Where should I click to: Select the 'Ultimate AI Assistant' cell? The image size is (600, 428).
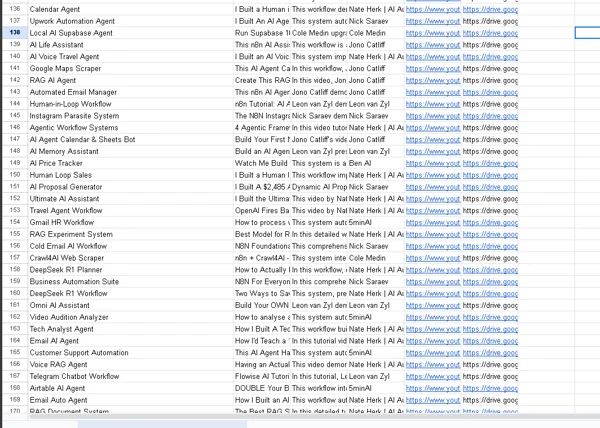tap(131, 199)
